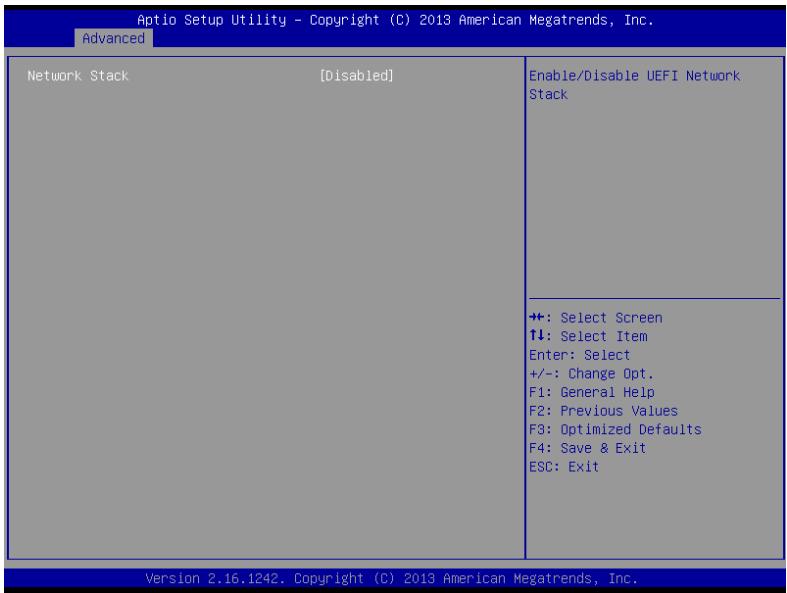Click the Version 2.16.1242 footer text
Image resolution: width=787 pixels, height=593 pixels.
point(213,578)
